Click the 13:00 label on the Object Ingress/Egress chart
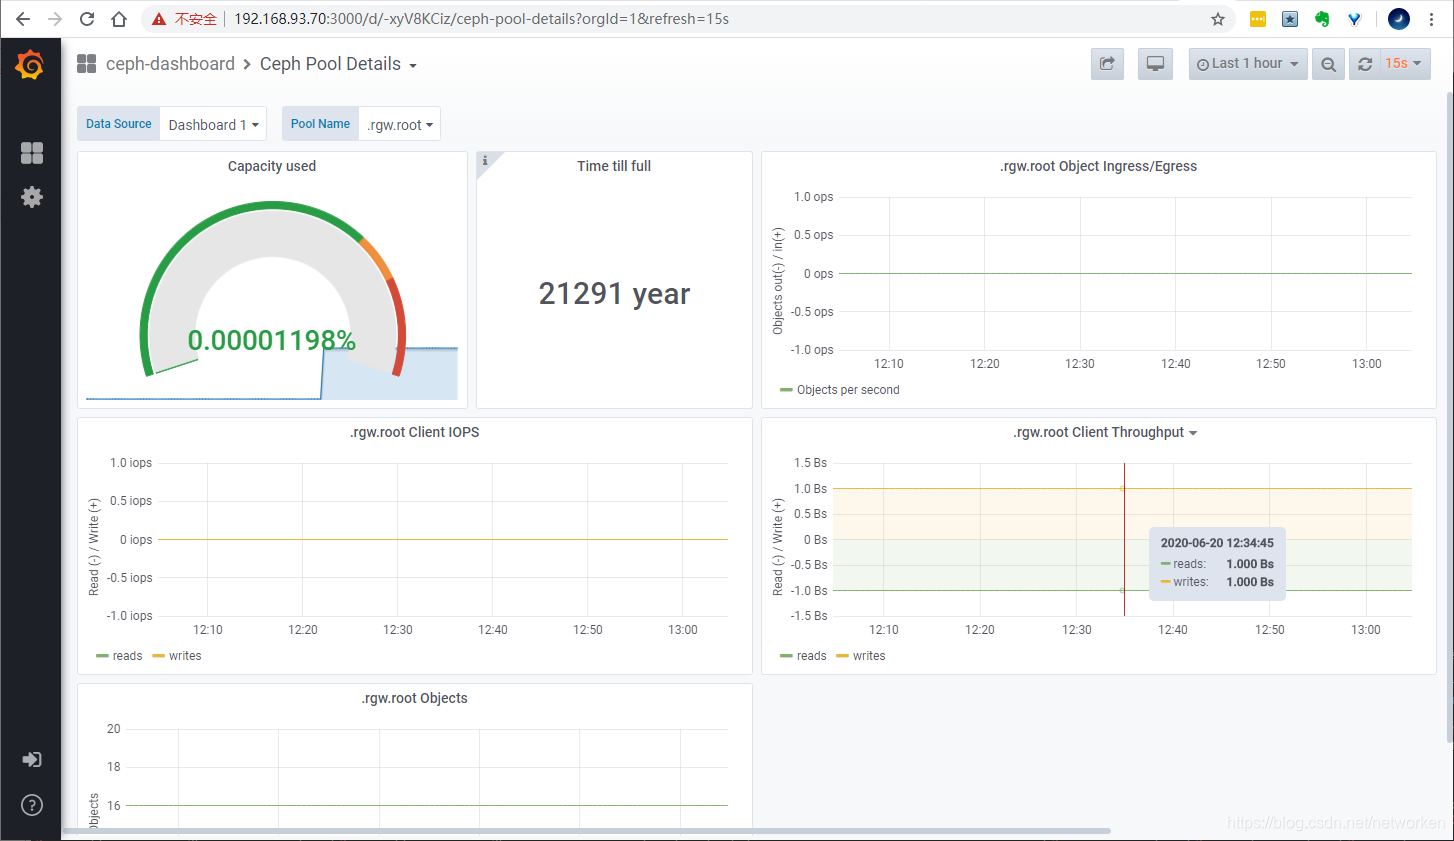Screen dimensions: 1454x841 [1367, 364]
